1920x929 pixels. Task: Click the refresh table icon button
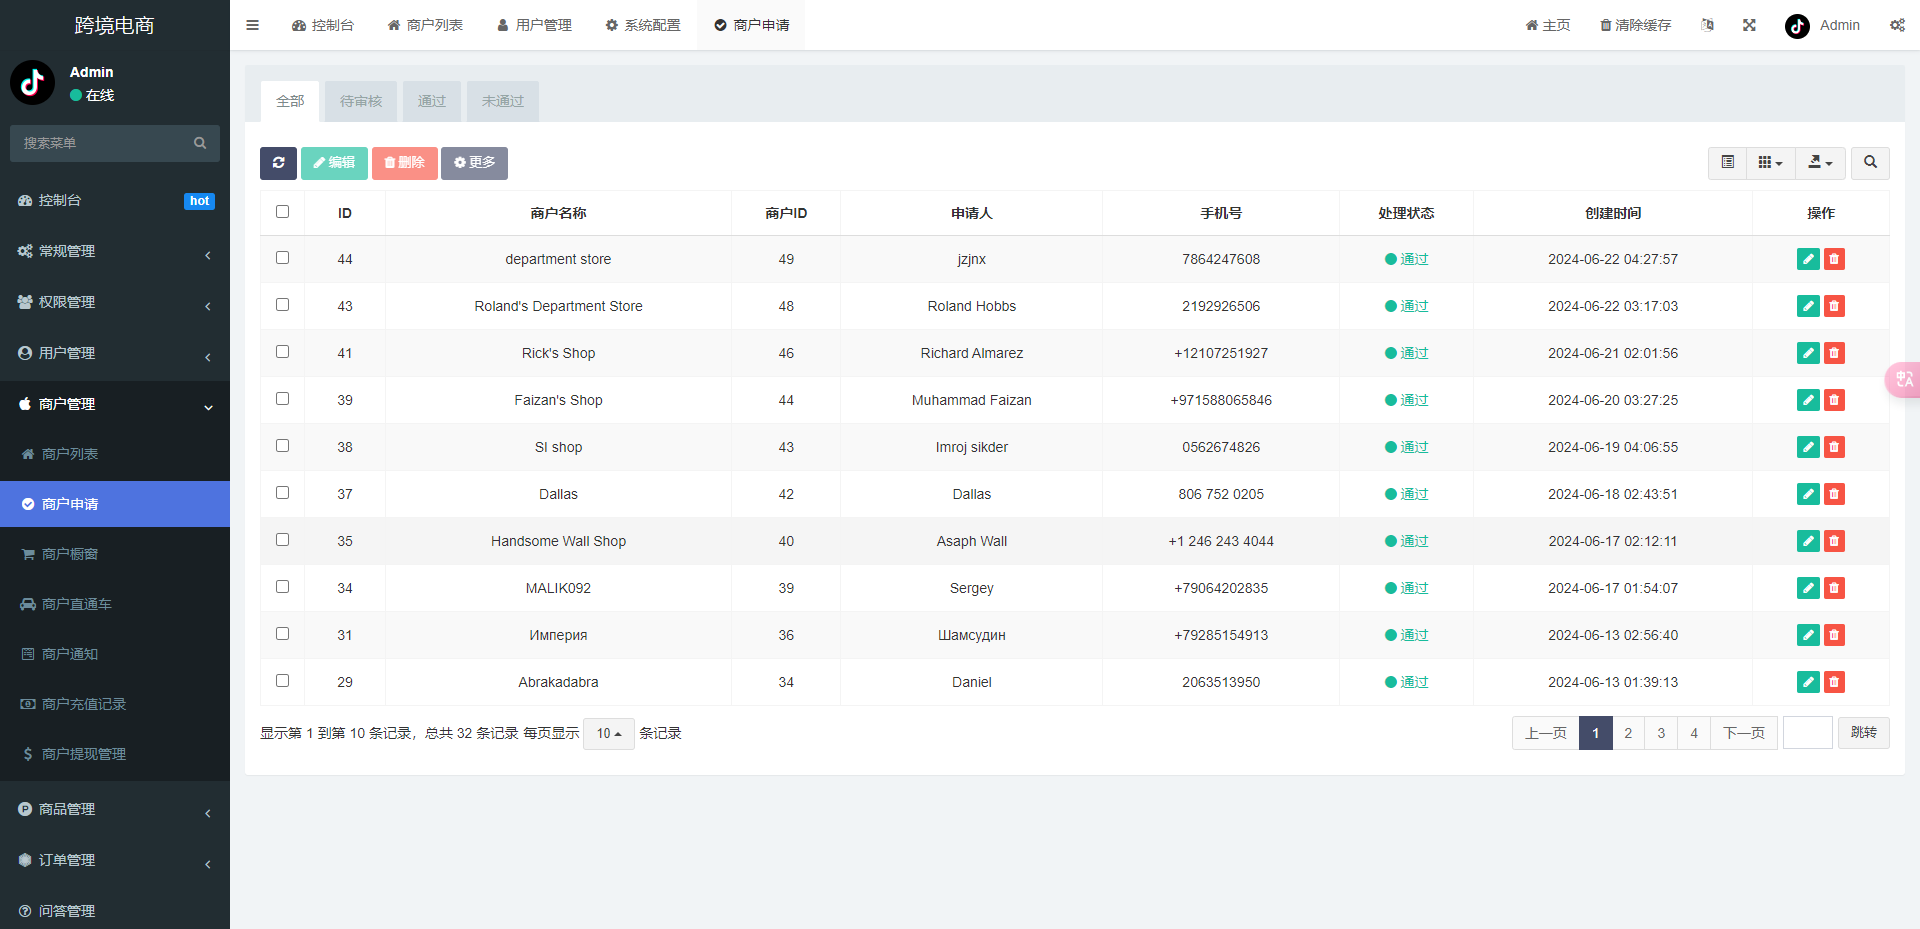tap(278, 163)
